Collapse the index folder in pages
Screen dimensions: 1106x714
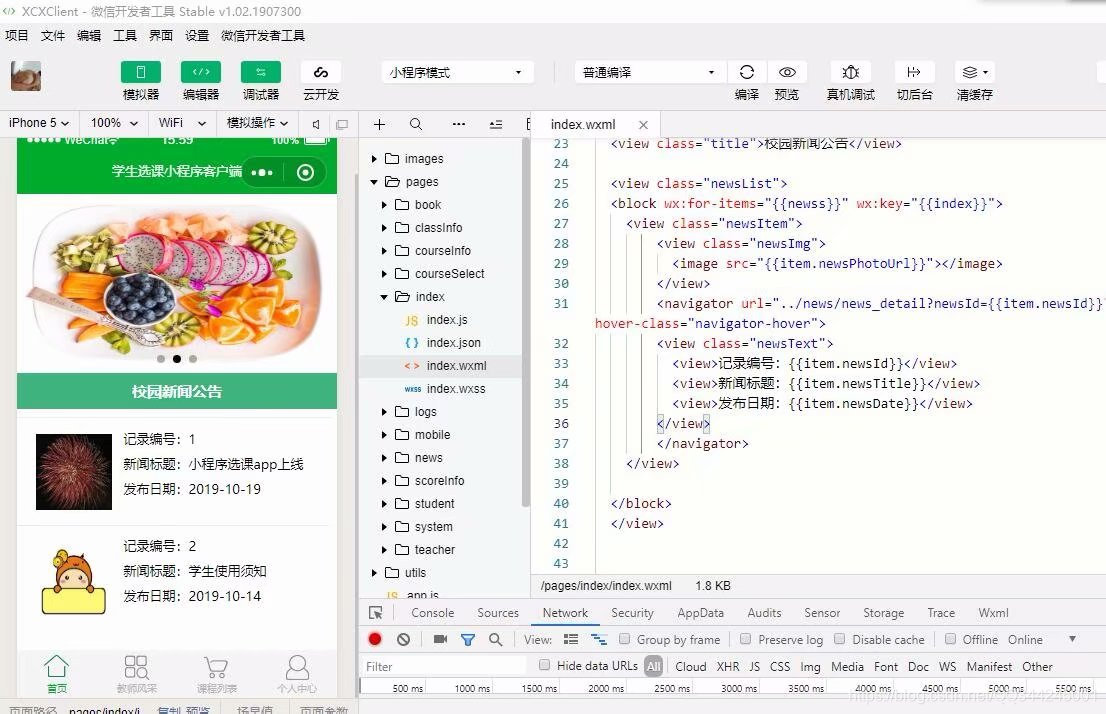[x=384, y=296]
